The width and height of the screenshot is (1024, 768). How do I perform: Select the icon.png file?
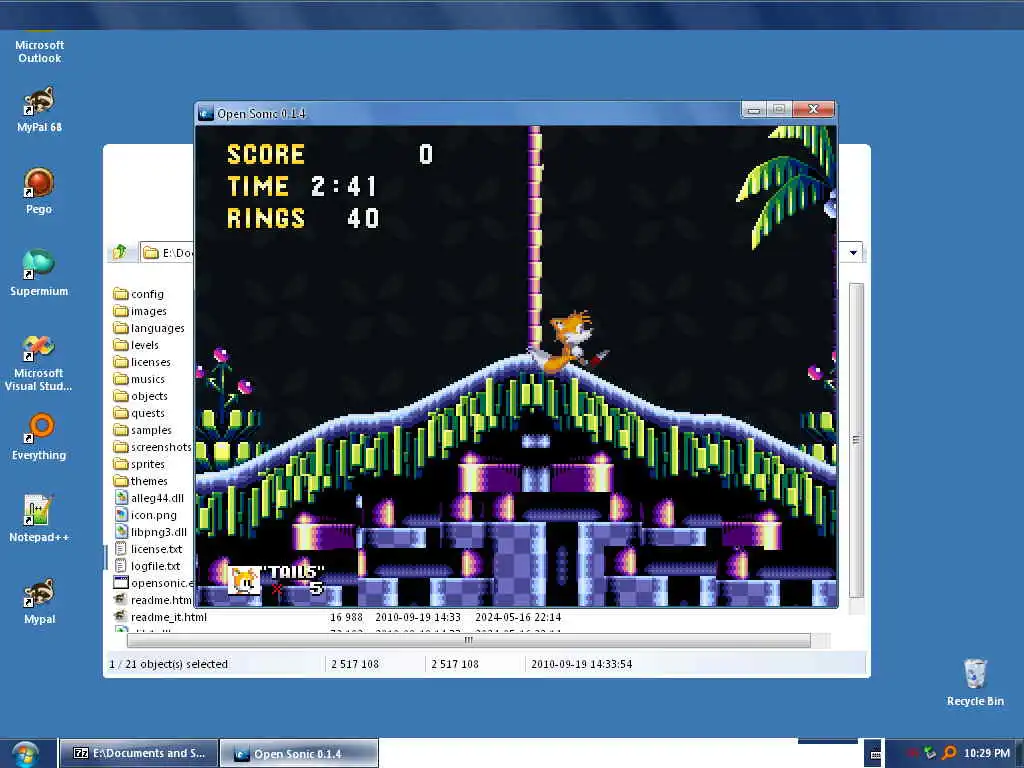click(146, 515)
